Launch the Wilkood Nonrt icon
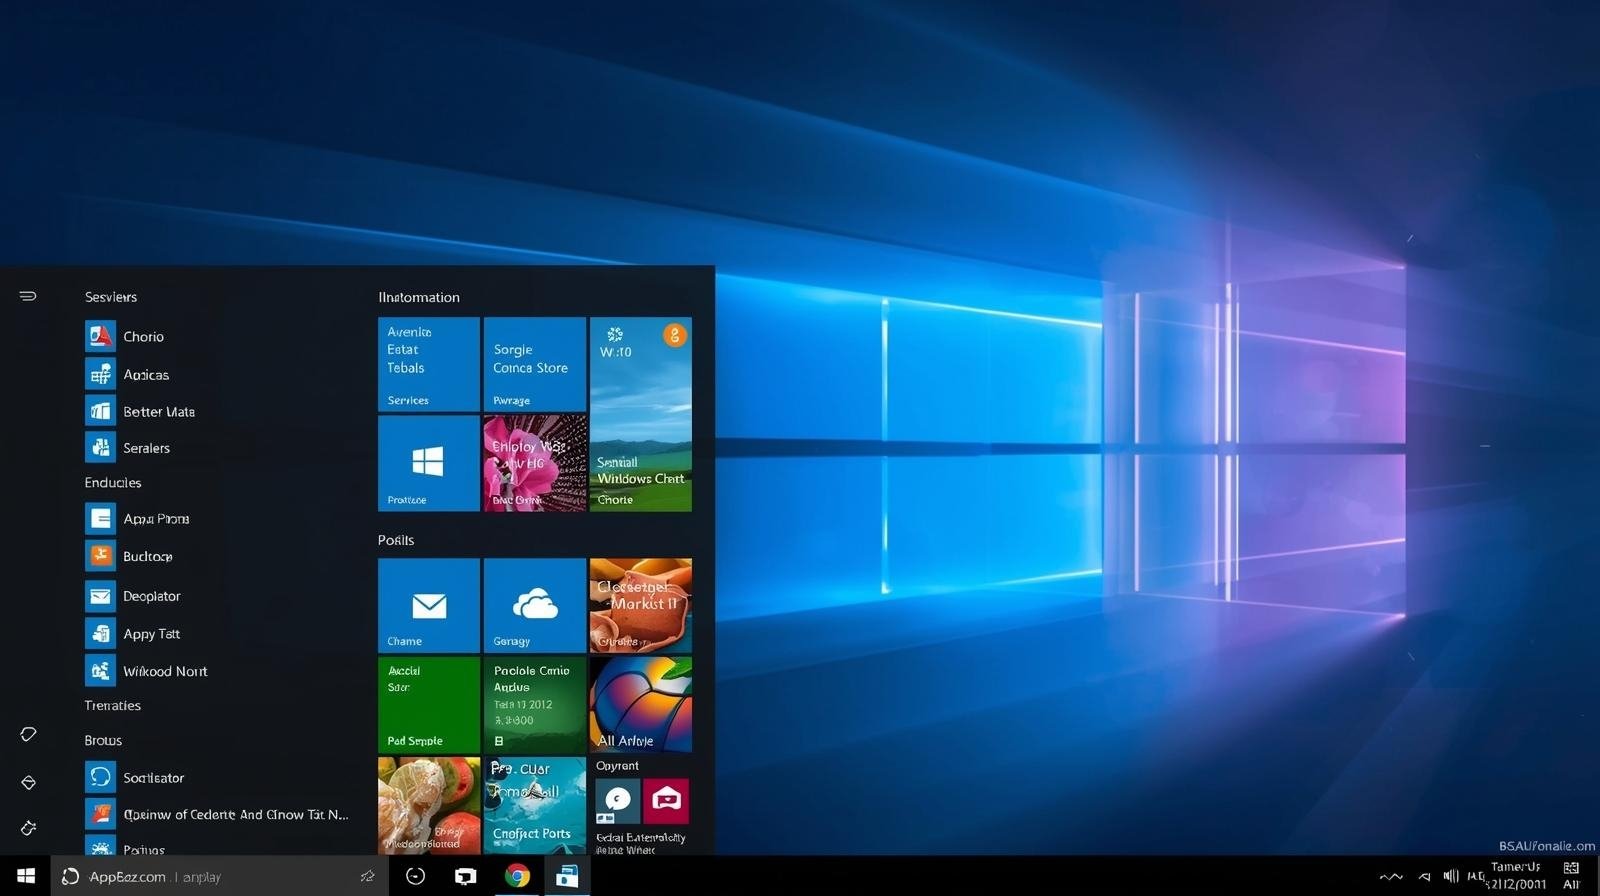The width and height of the screenshot is (1600, 896). coord(100,671)
